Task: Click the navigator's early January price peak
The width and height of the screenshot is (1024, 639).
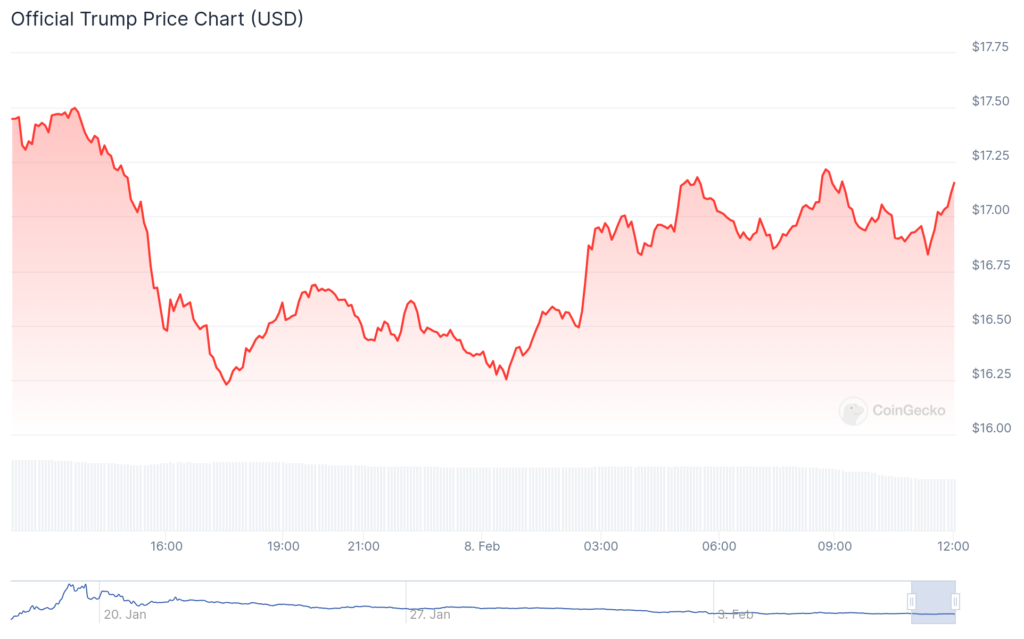Action: tap(72, 586)
